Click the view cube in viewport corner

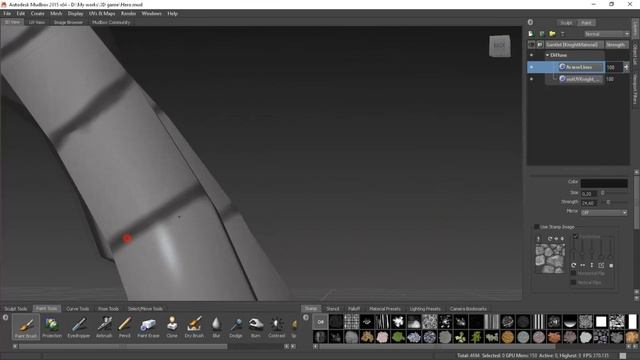[500, 46]
